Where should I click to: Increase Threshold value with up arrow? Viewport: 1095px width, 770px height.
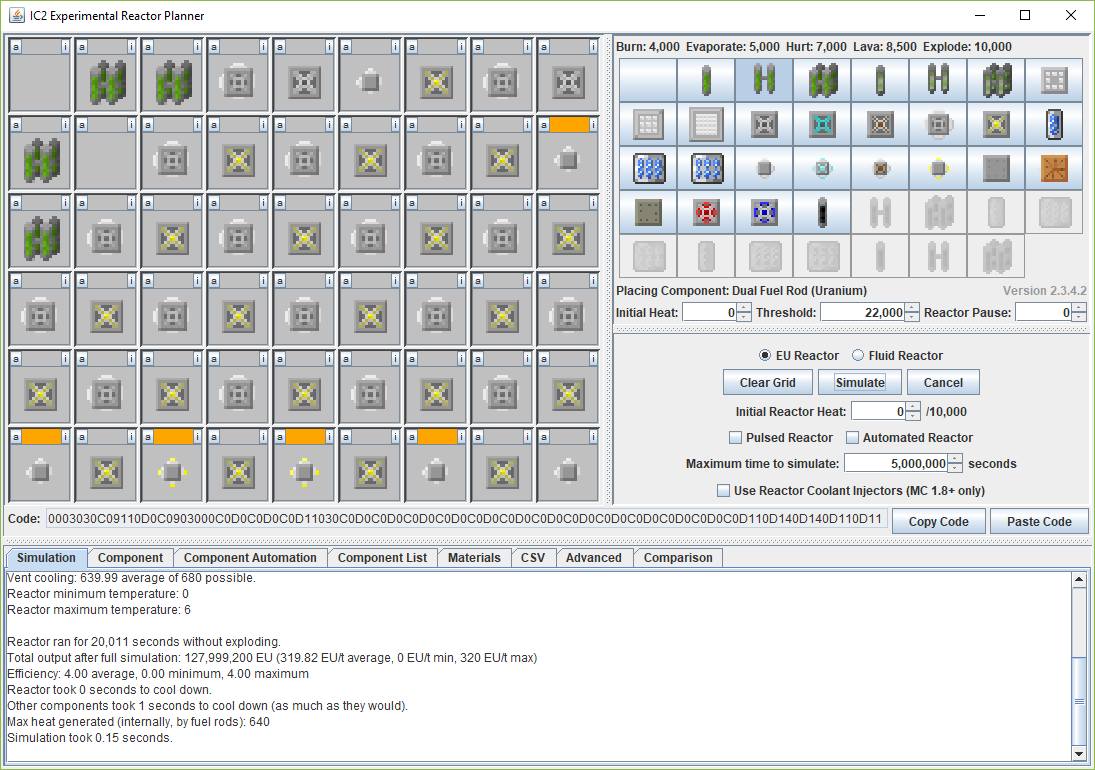[x=912, y=308]
